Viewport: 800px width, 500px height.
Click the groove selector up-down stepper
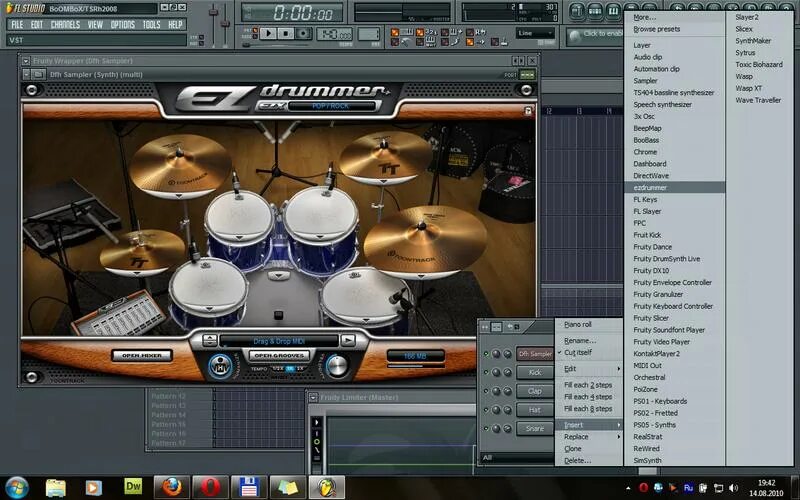[x=209, y=340]
